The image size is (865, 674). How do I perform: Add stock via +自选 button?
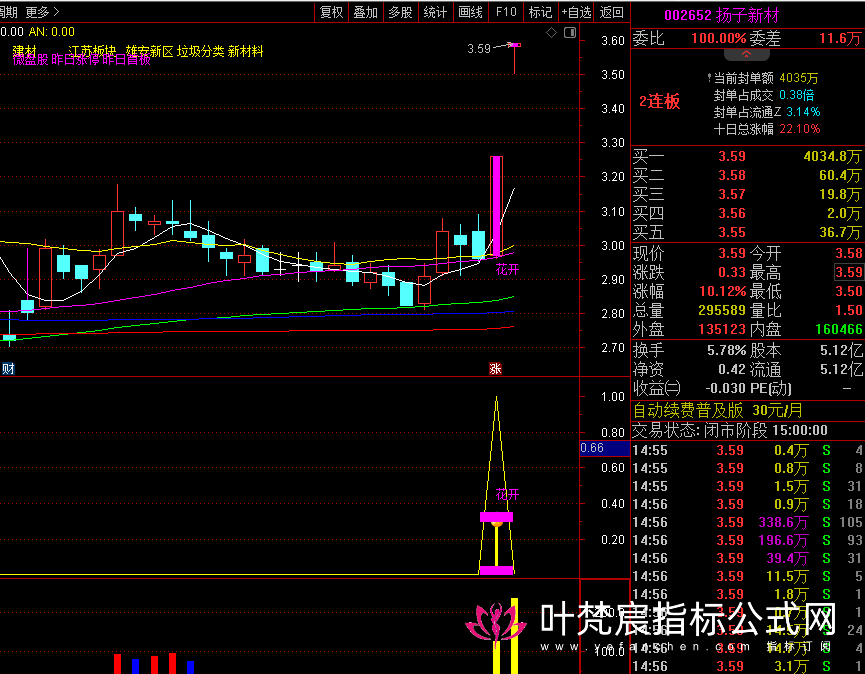[x=576, y=12]
